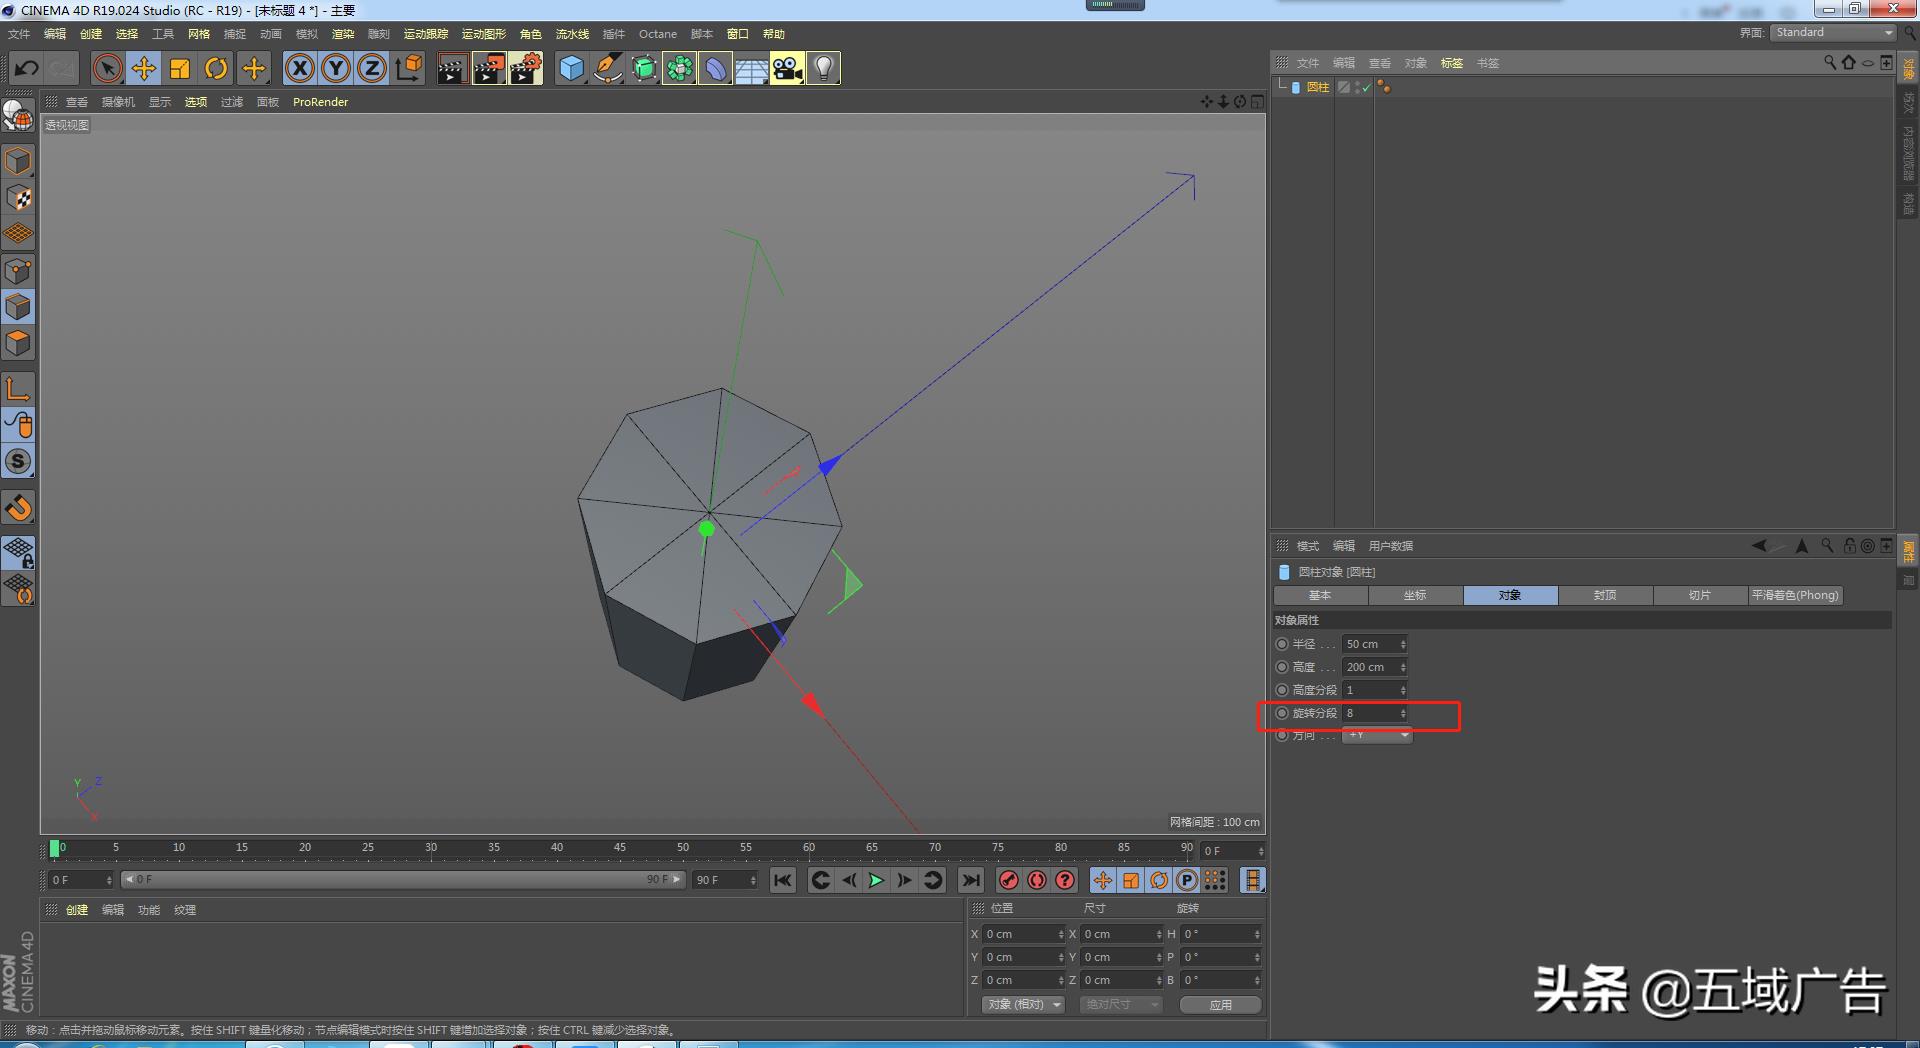This screenshot has height=1048, width=1920.
Task: Click make editable icon in left toolbar
Action: (18, 117)
